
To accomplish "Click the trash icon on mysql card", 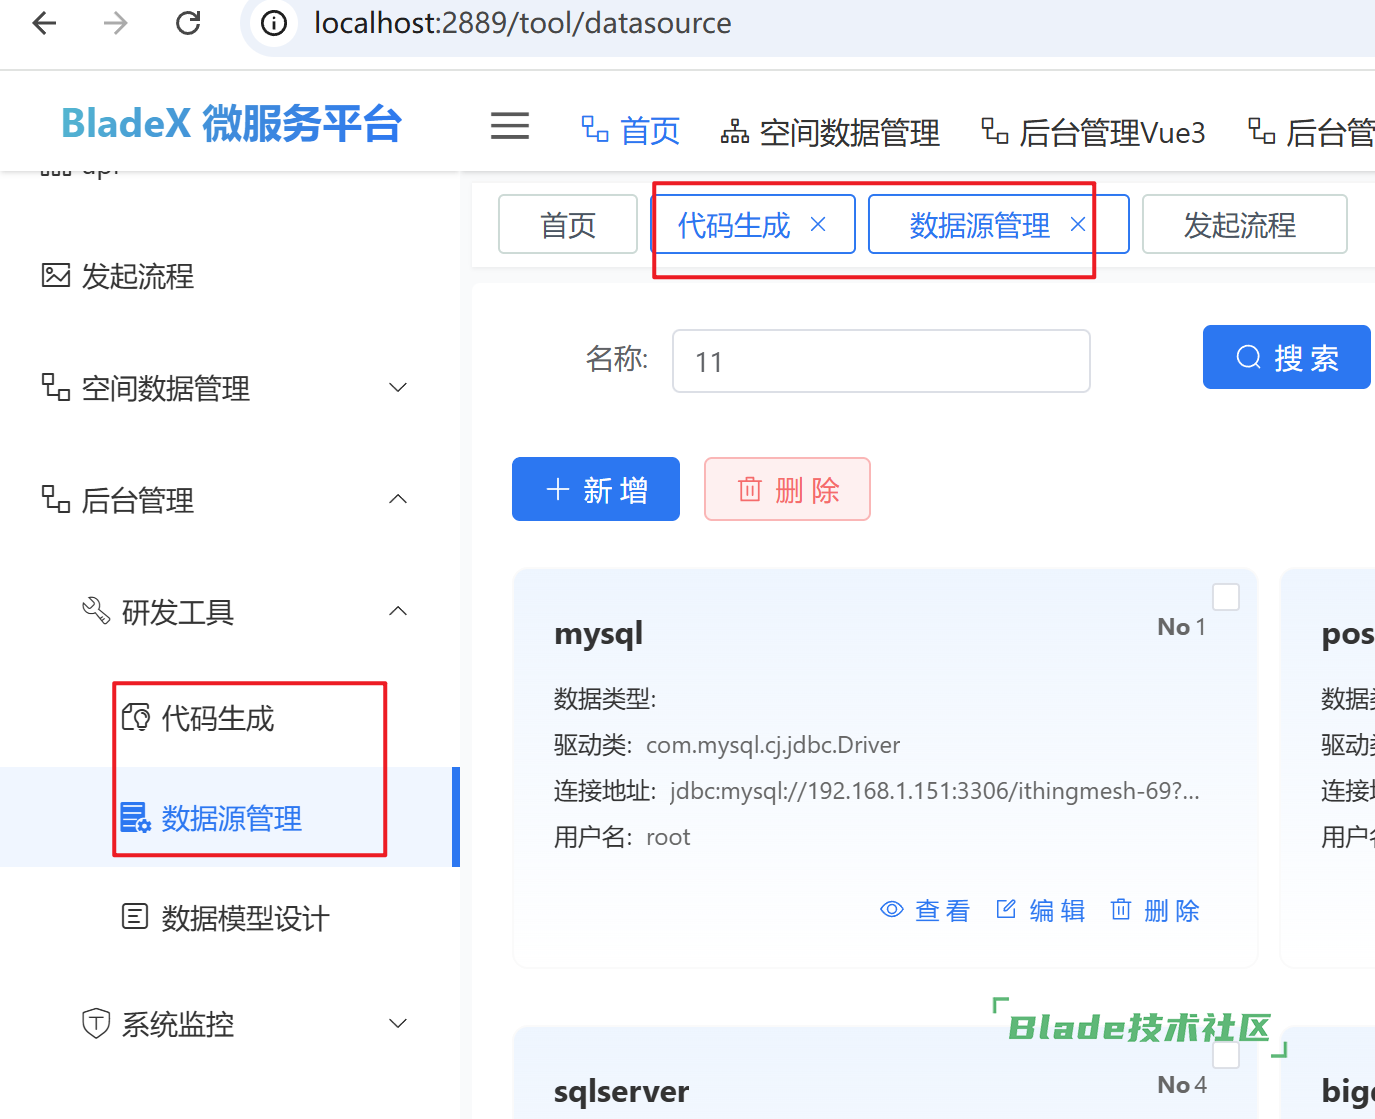I will [x=1121, y=910].
